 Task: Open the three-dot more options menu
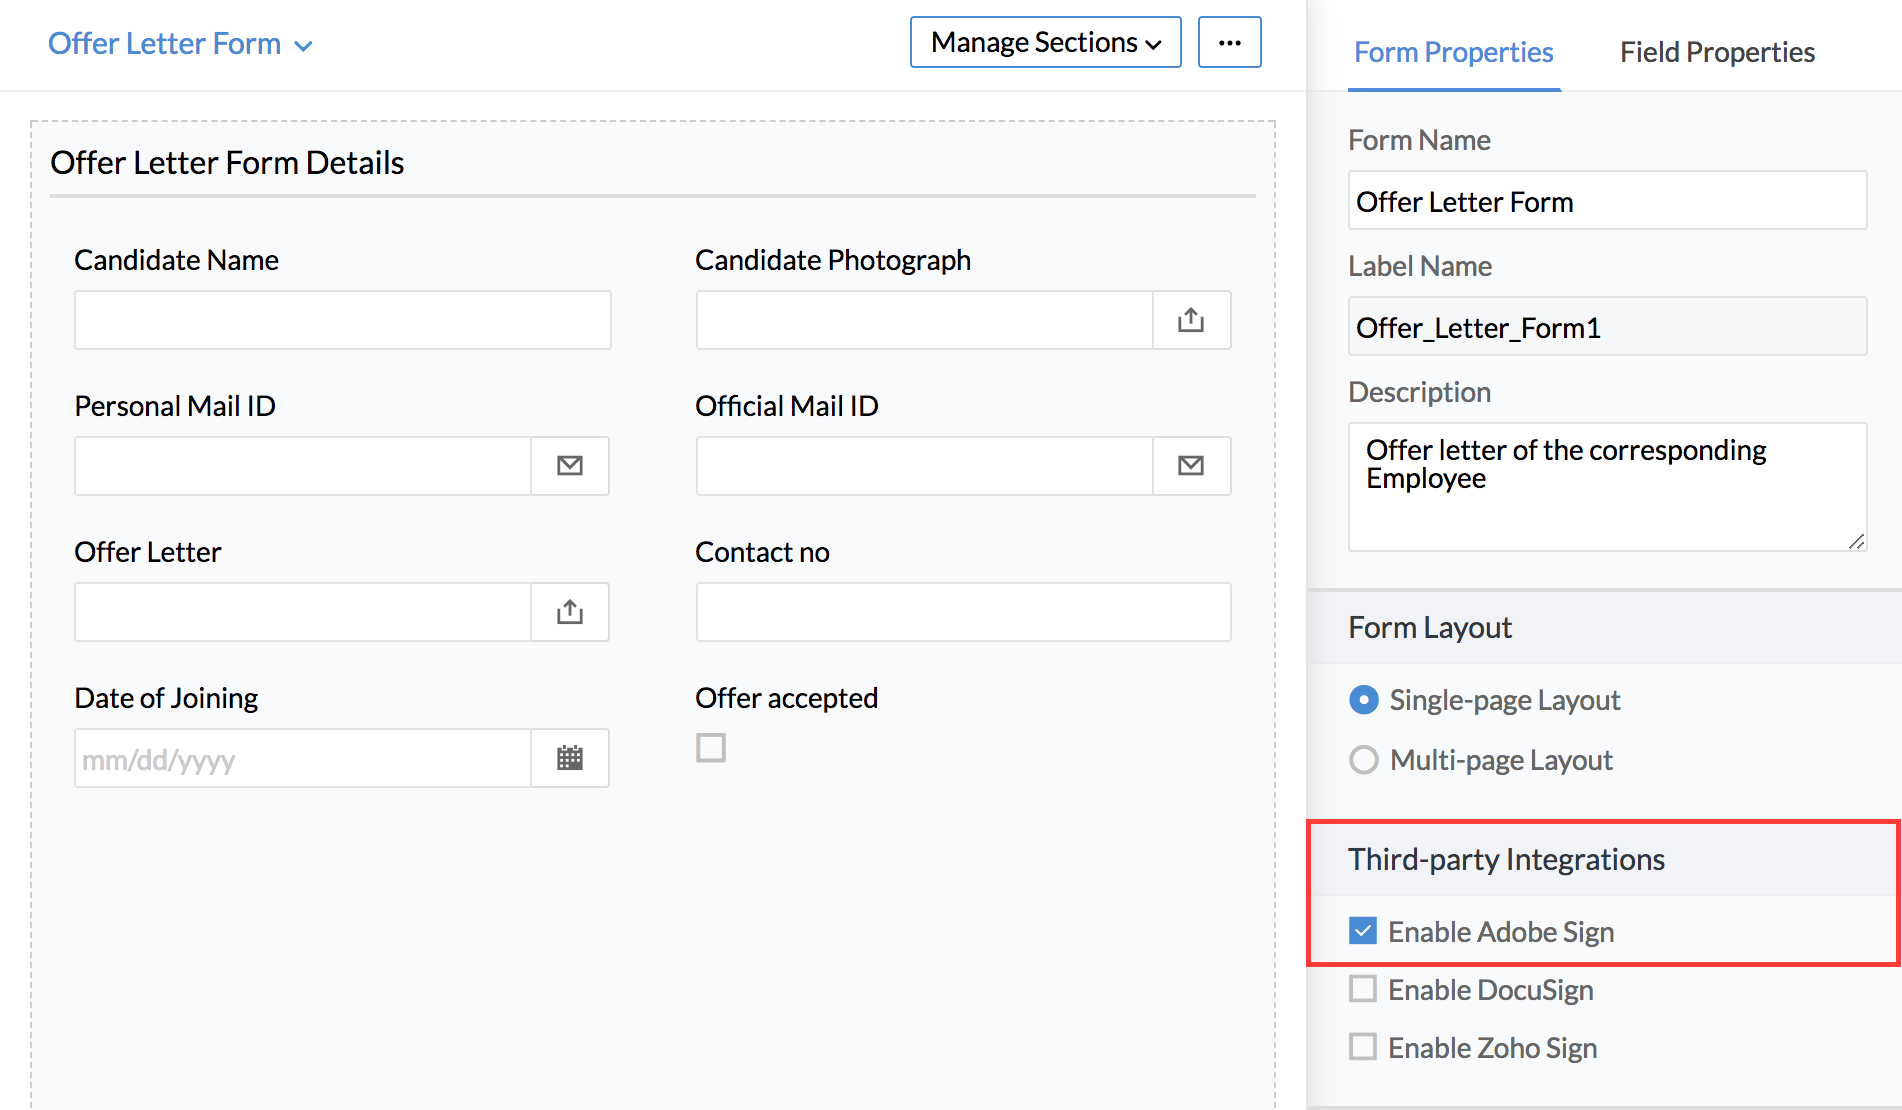1229,43
